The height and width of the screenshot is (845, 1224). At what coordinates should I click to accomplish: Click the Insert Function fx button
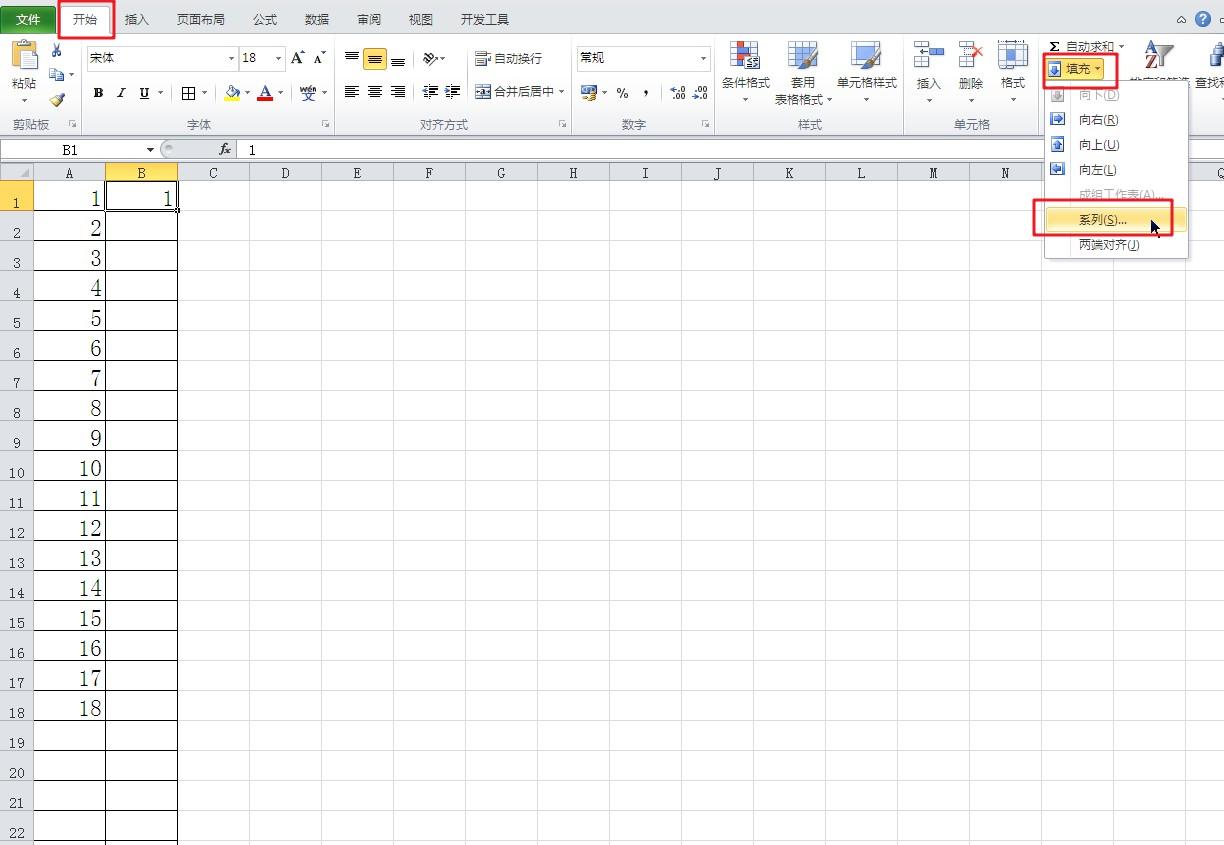(225, 150)
